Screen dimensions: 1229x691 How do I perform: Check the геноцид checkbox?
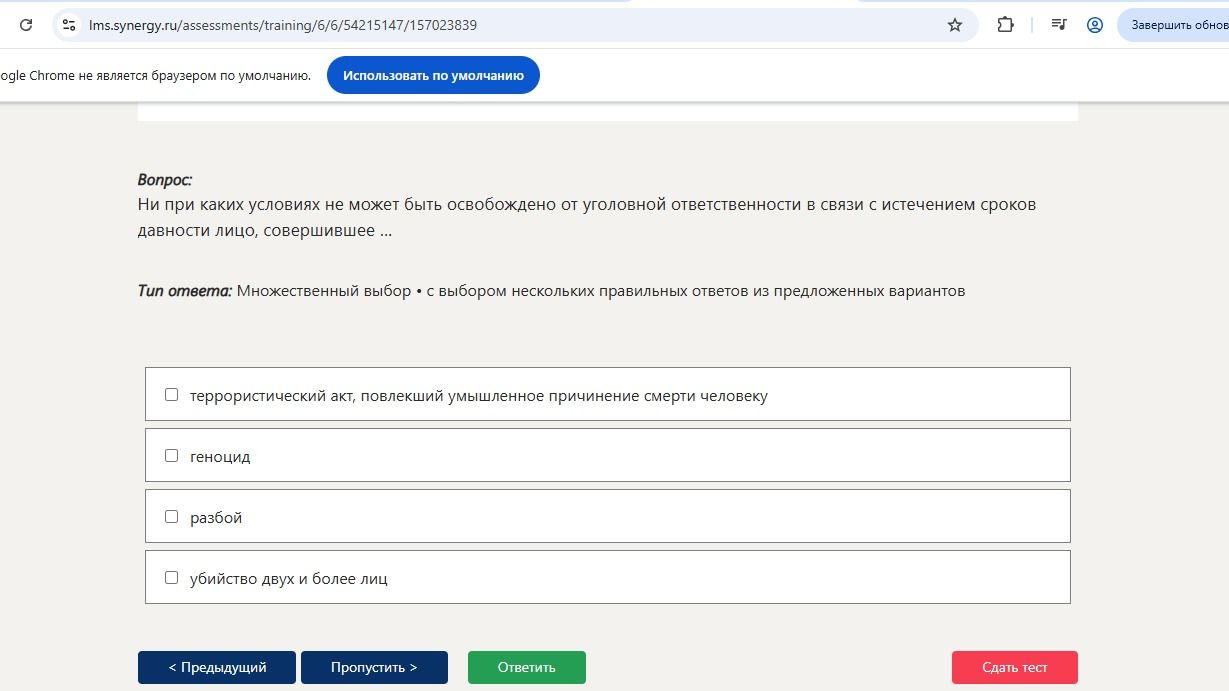pyautogui.click(x=171, y=456)
